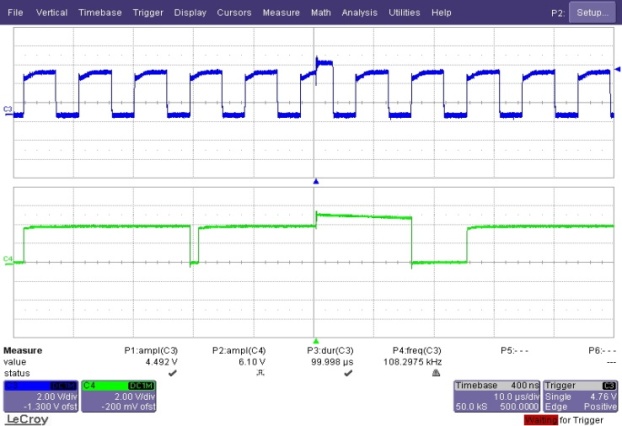
Task: Click the C4 ground level marker on grid
Action: tap(8, 260)
